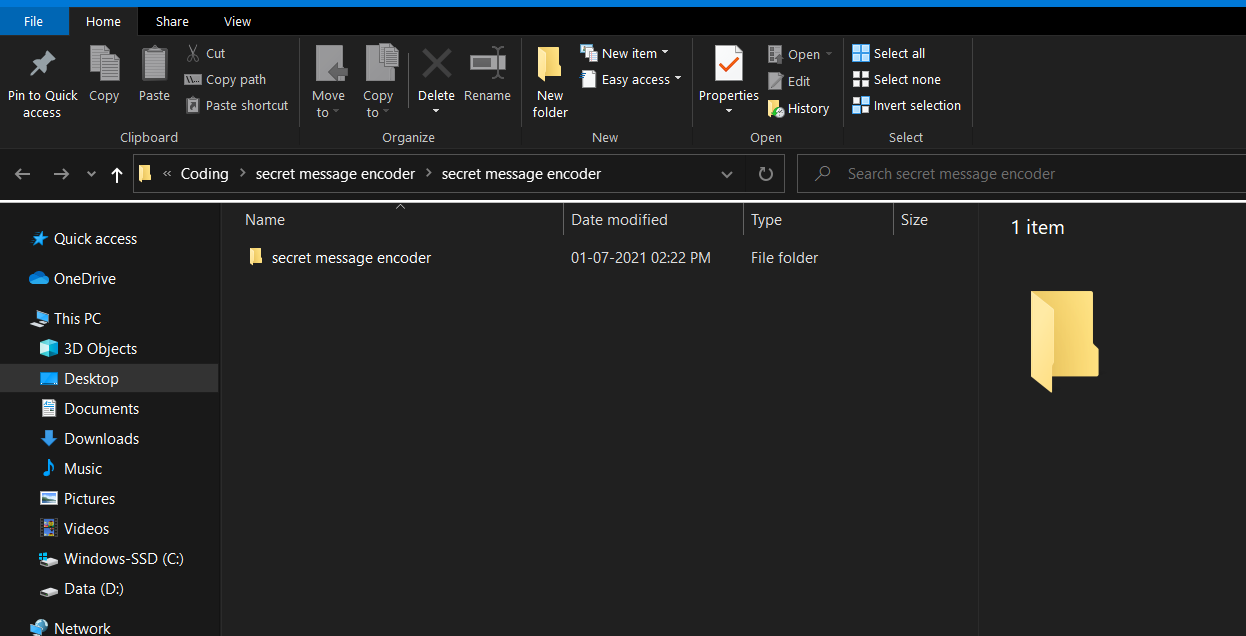This screenshot has width=1246, height=636.
Task: Open Properties via the checkmark icon
Action: click(x=728, y=65)
